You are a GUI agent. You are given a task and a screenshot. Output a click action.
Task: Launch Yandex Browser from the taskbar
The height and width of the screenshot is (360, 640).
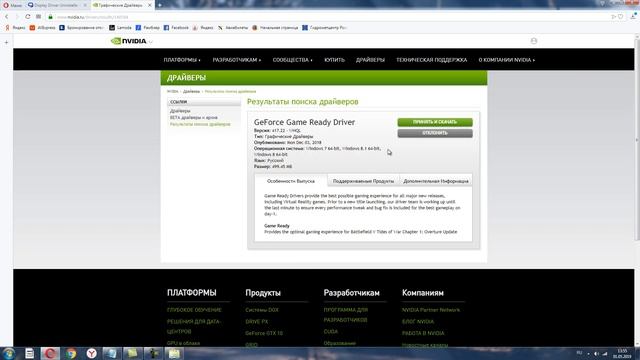click(91, 353)
